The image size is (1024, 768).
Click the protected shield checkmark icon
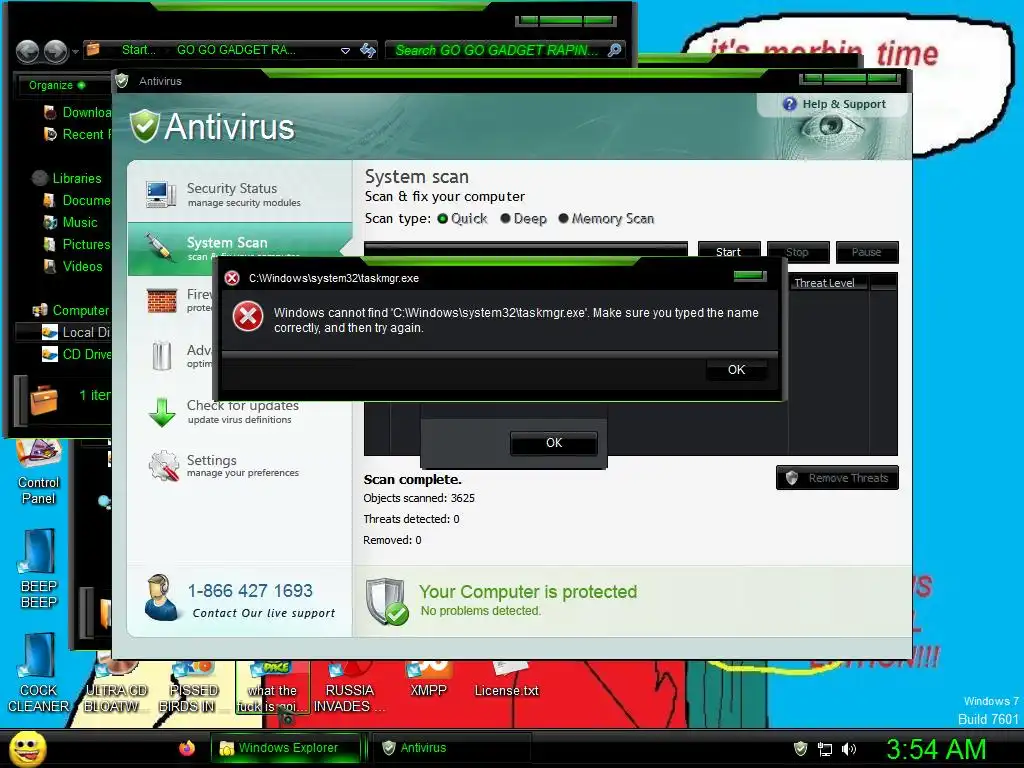387,601
